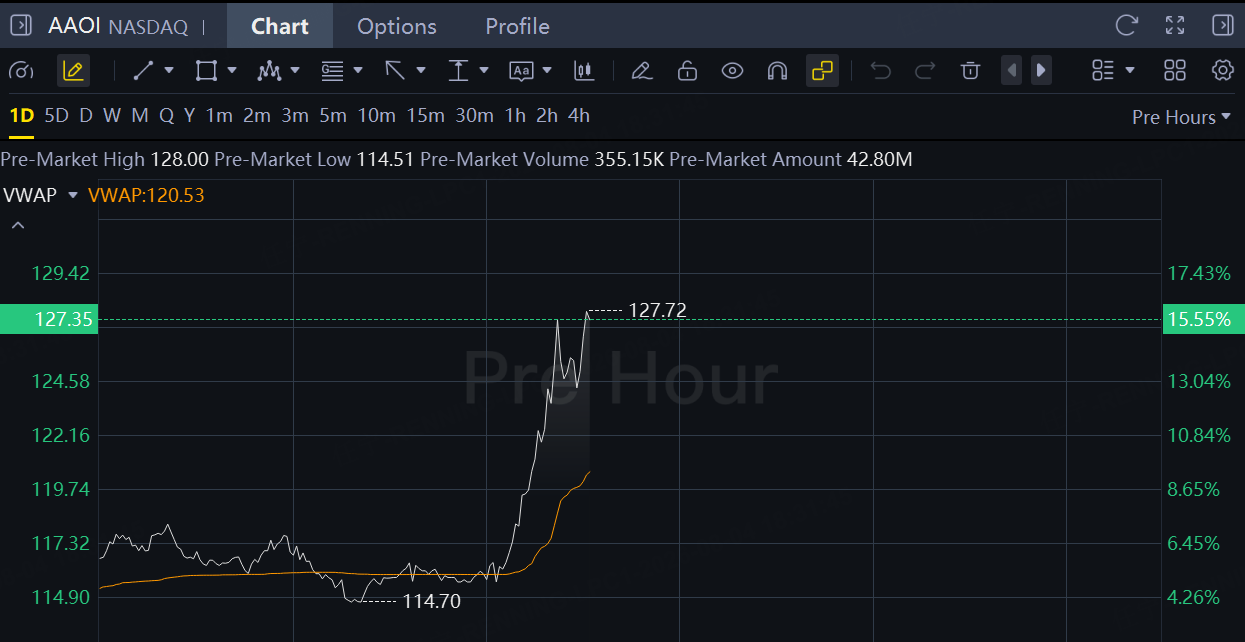Select the D daily timeframe
This screenshot has width=1245, height=642.
86,116
